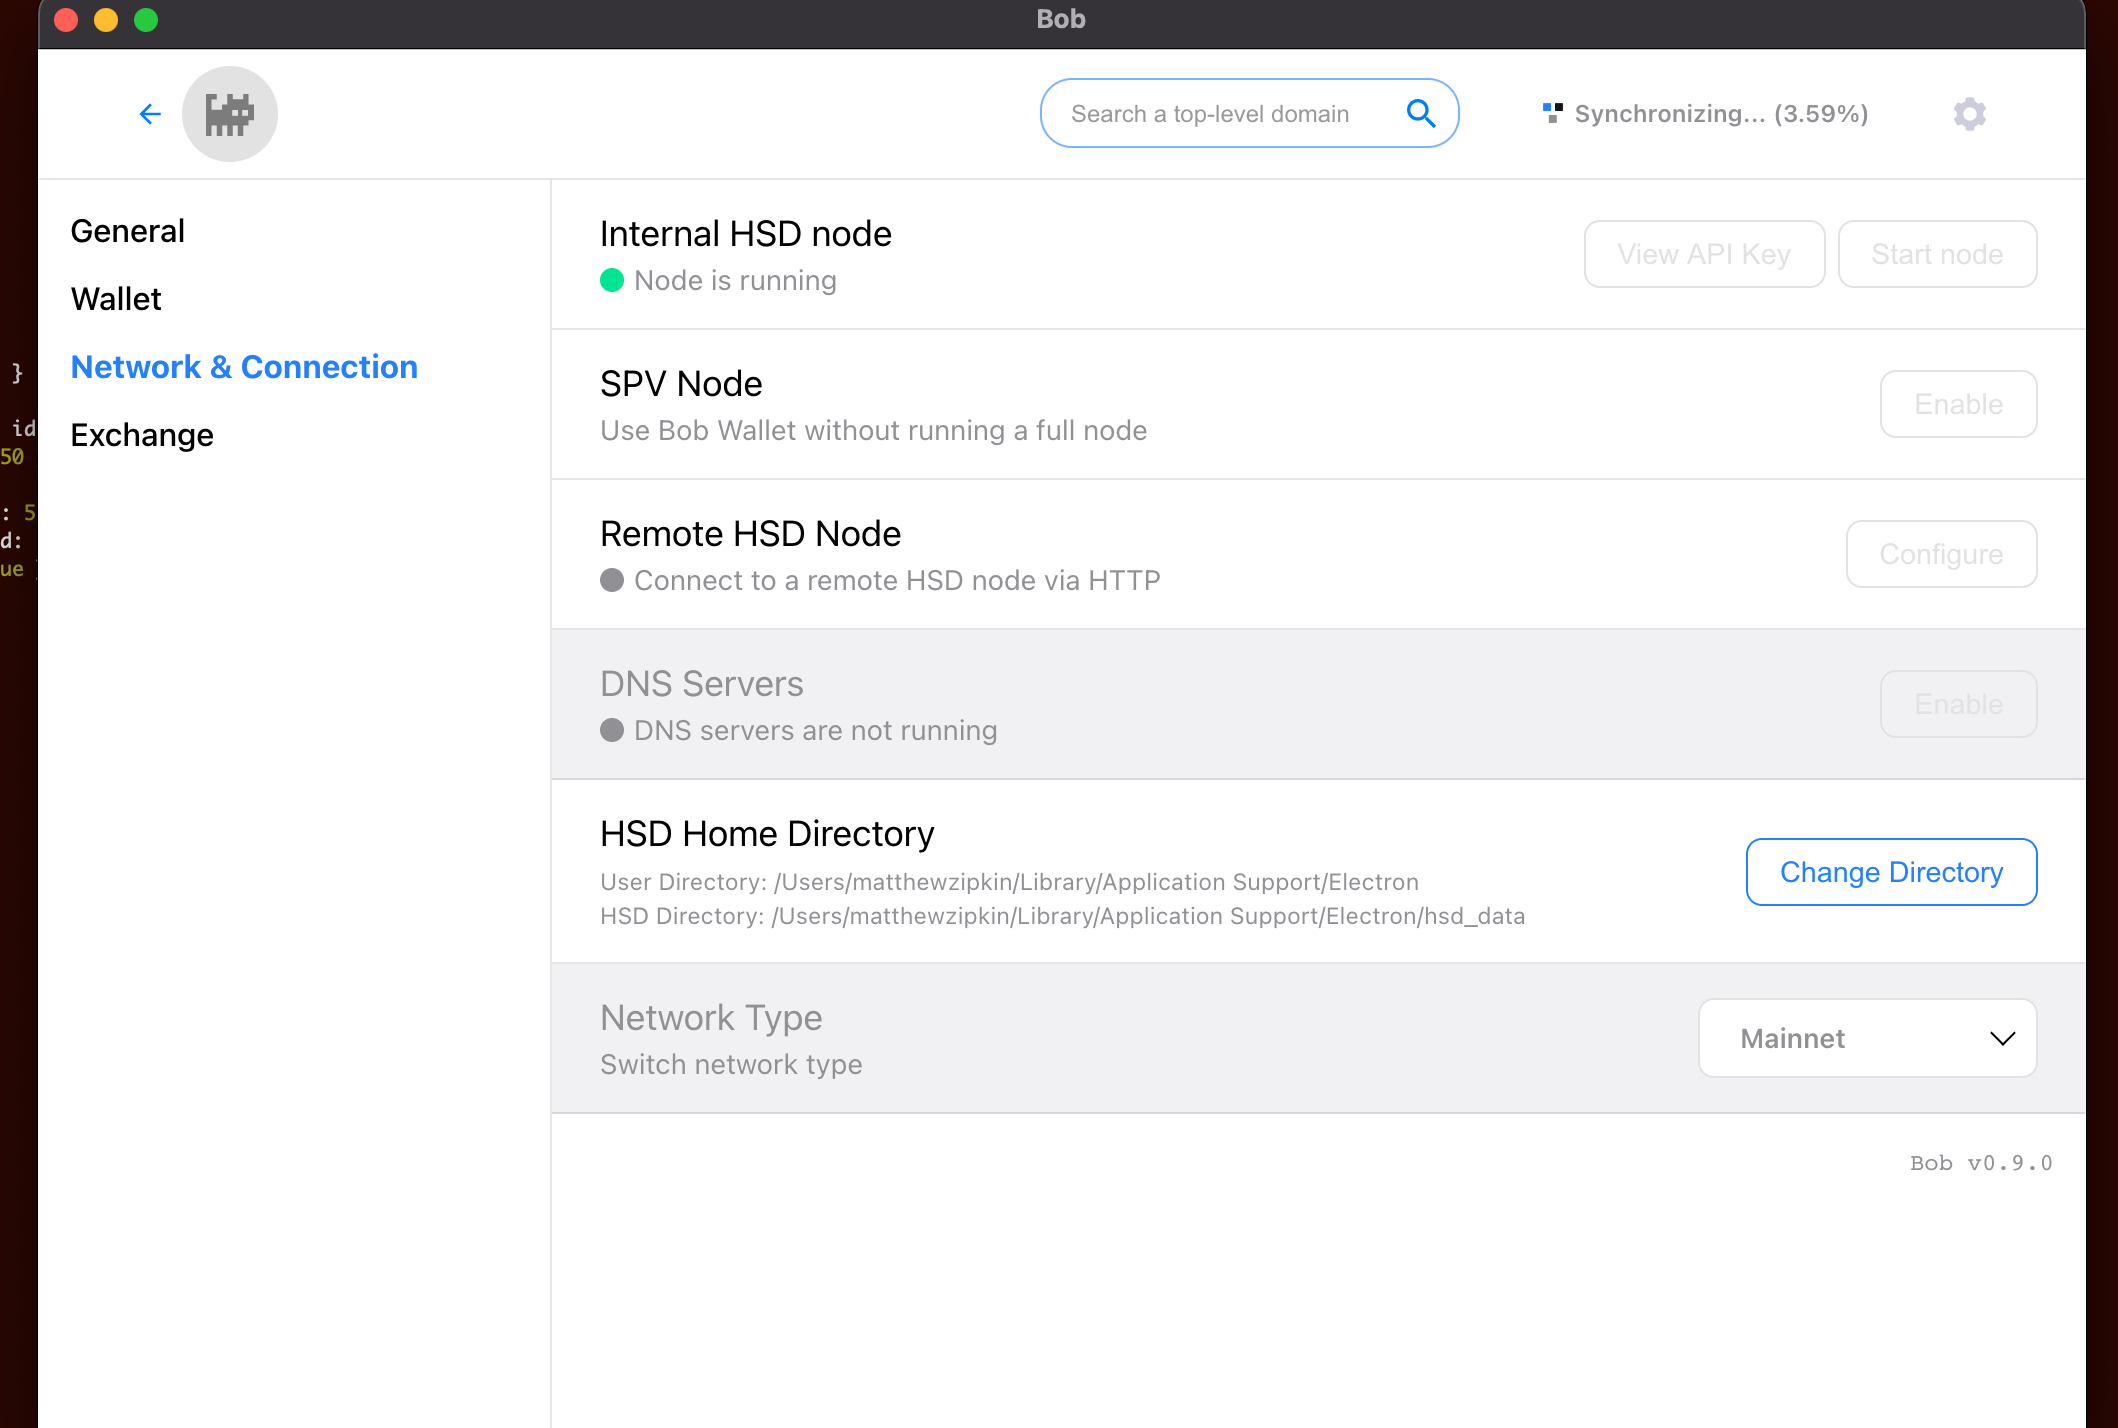Viewport: 2118px width, 1428px height.
Task: Open the Wallet settings section
Action: [116, 299]
